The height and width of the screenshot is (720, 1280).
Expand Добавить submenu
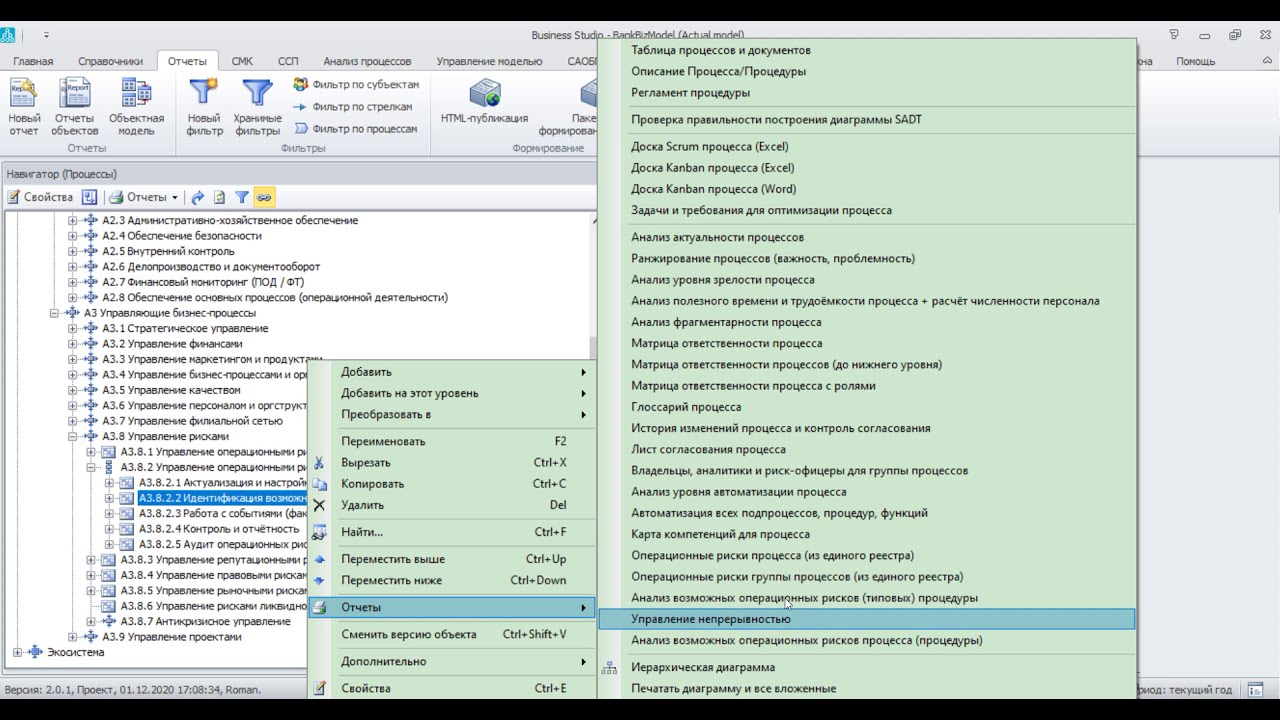(x=453, y=372)
